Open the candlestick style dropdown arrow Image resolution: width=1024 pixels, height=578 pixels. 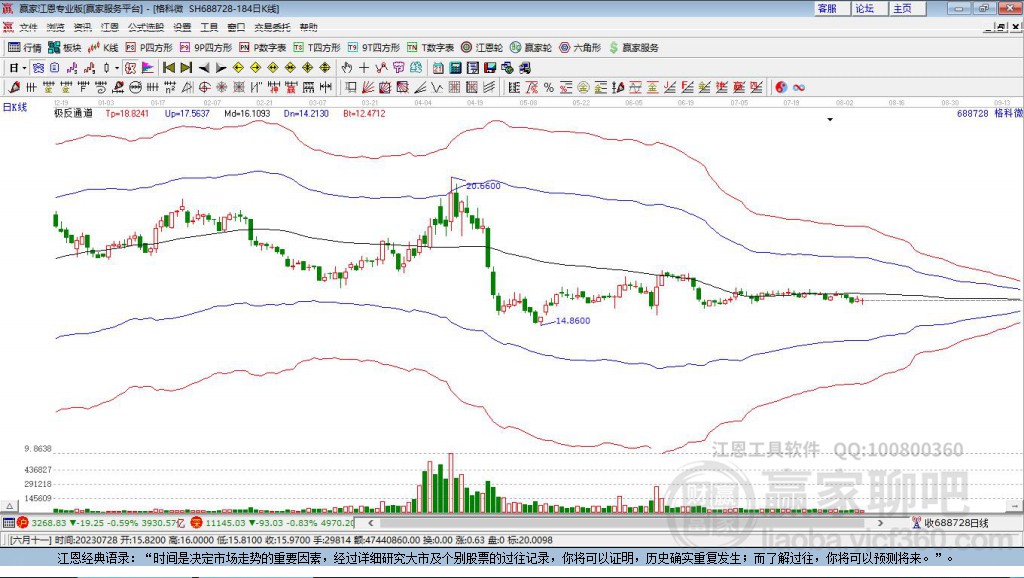pyautogui.click(x=116, y=68)
